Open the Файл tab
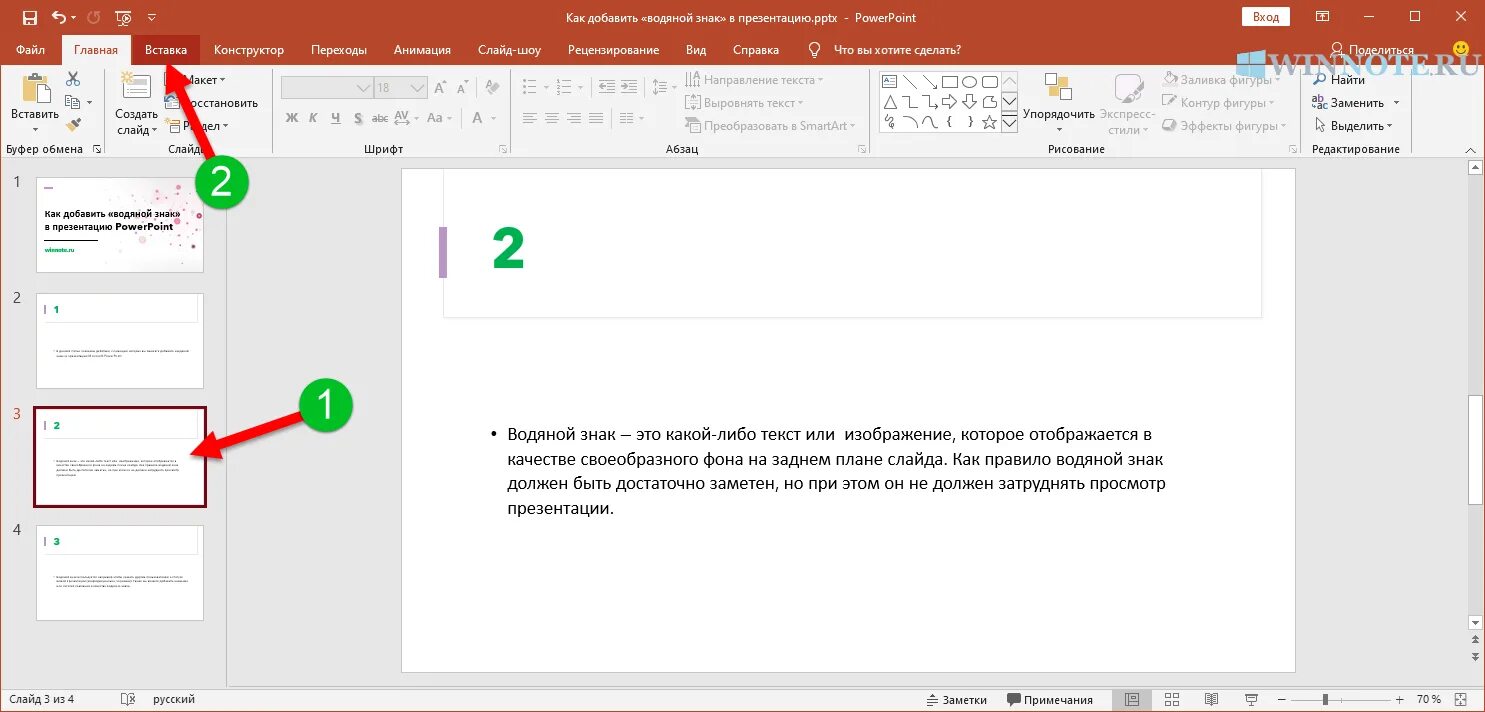Screen dimensions: 1485x712 pyautogui.click(x=30, y=50)
